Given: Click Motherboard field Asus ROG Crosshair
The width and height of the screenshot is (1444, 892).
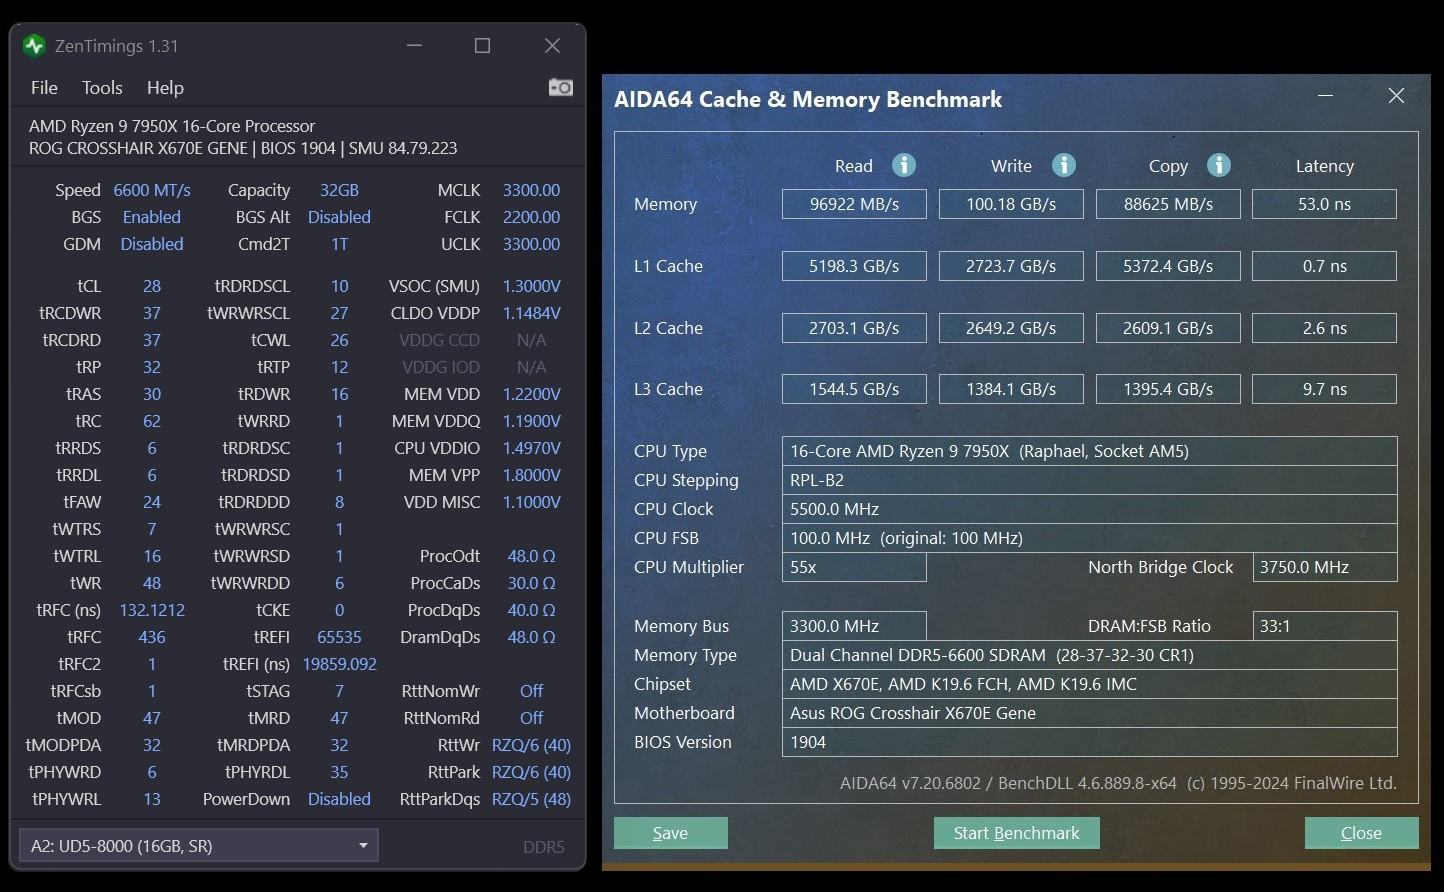Looking at the screenshot, I should 1089,713.
